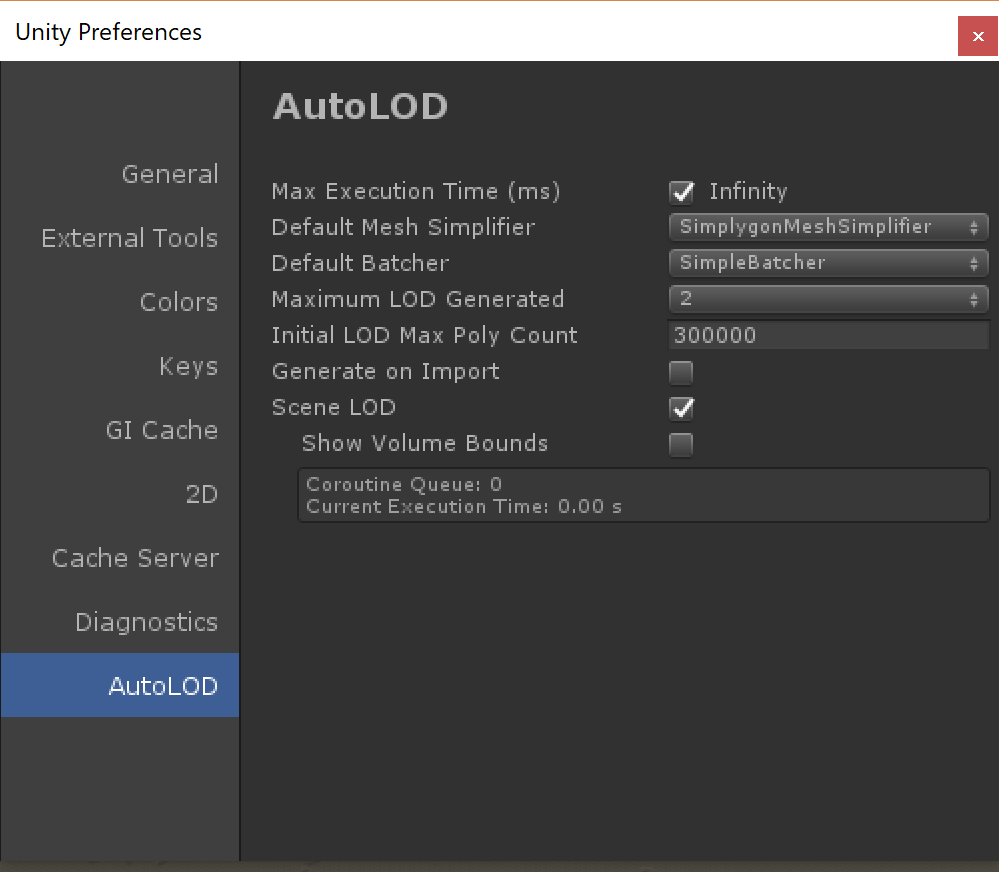Click the Initial LOD Max Poly Count field
Screen dimensions: 999x872
tap(828, 335)
